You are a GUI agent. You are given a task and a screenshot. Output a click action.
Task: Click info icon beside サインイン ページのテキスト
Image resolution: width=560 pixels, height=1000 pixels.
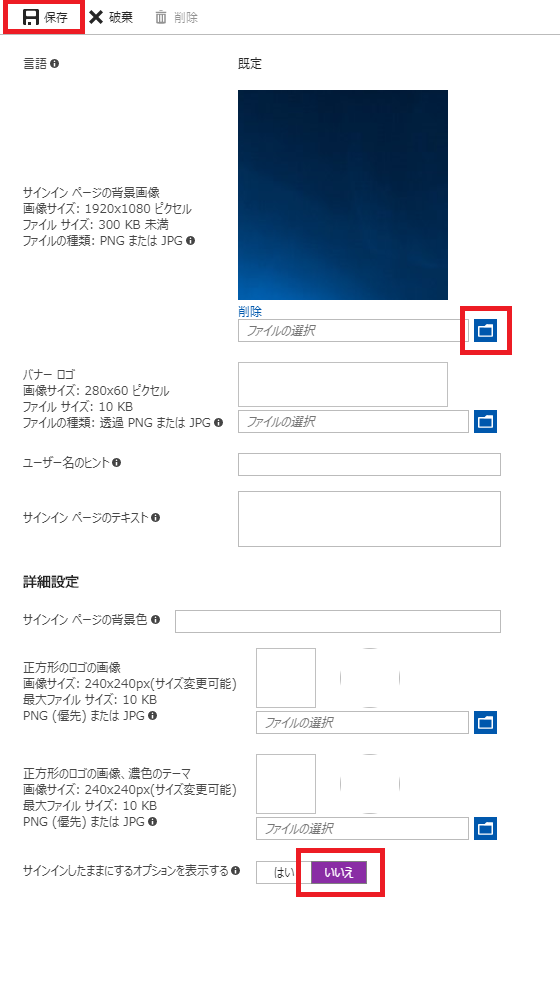(x=156, y=517)
